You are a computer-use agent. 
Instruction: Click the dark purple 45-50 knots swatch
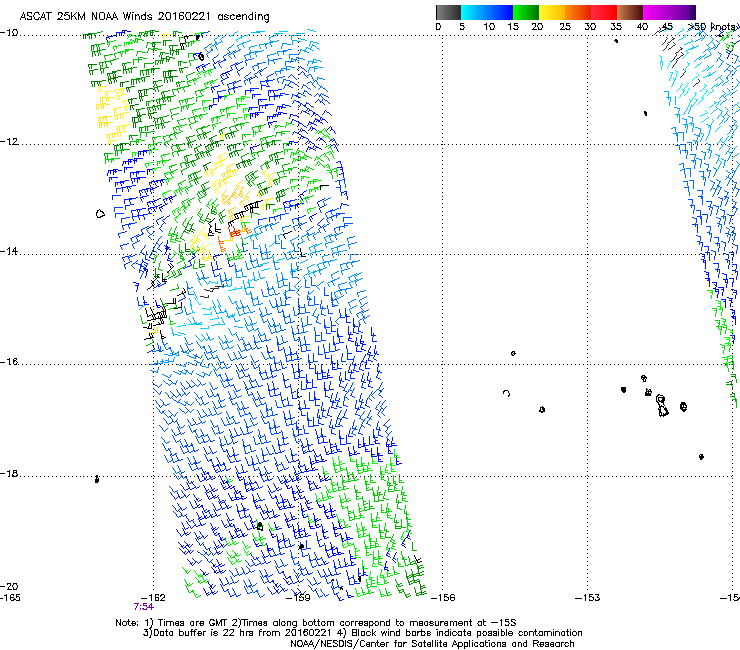682,12
